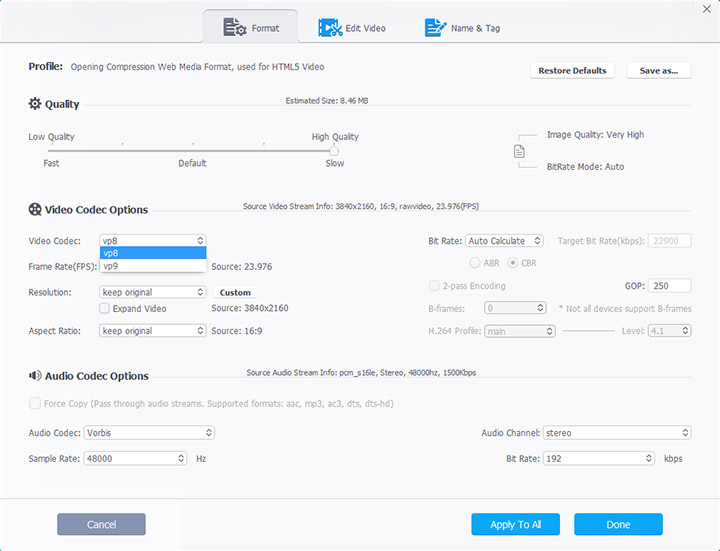Click the Audio Codec Options speaker icon

[36, 376]
